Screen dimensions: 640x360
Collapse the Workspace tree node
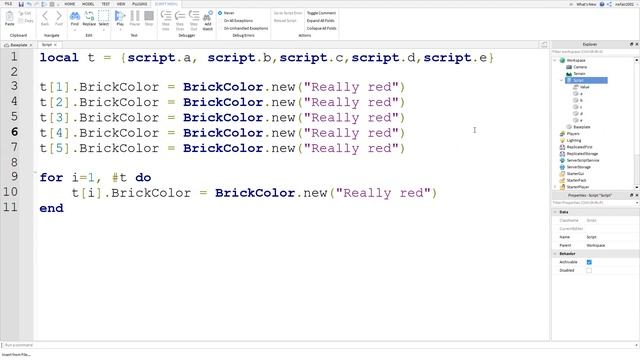tap(555, 60)
